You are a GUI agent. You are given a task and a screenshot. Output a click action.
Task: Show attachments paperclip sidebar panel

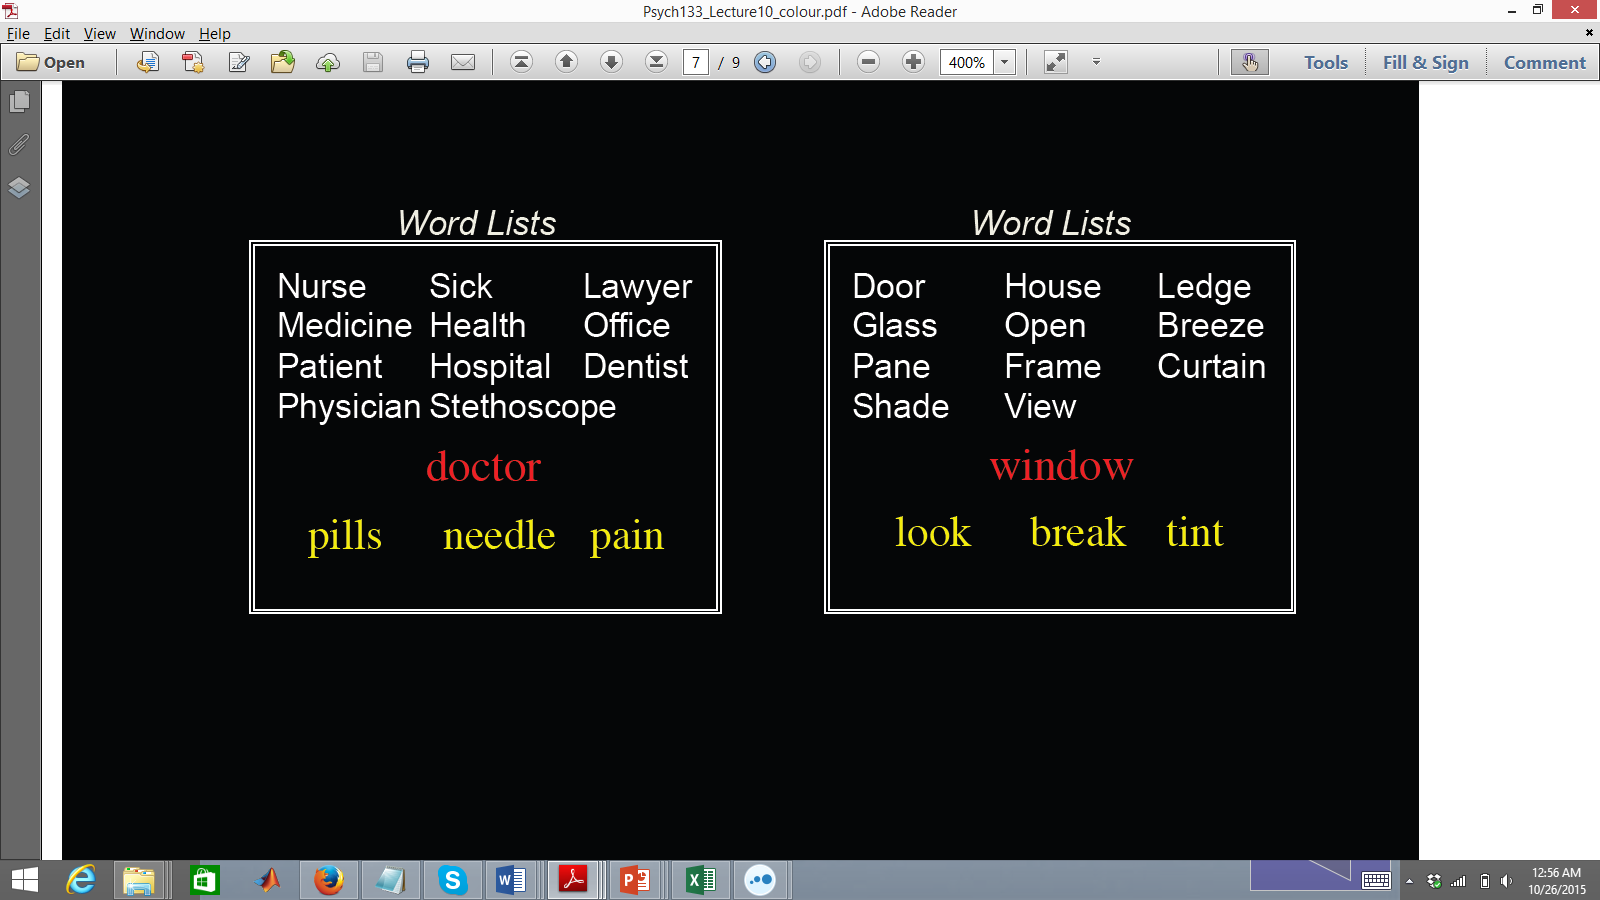tap(19, 145)
